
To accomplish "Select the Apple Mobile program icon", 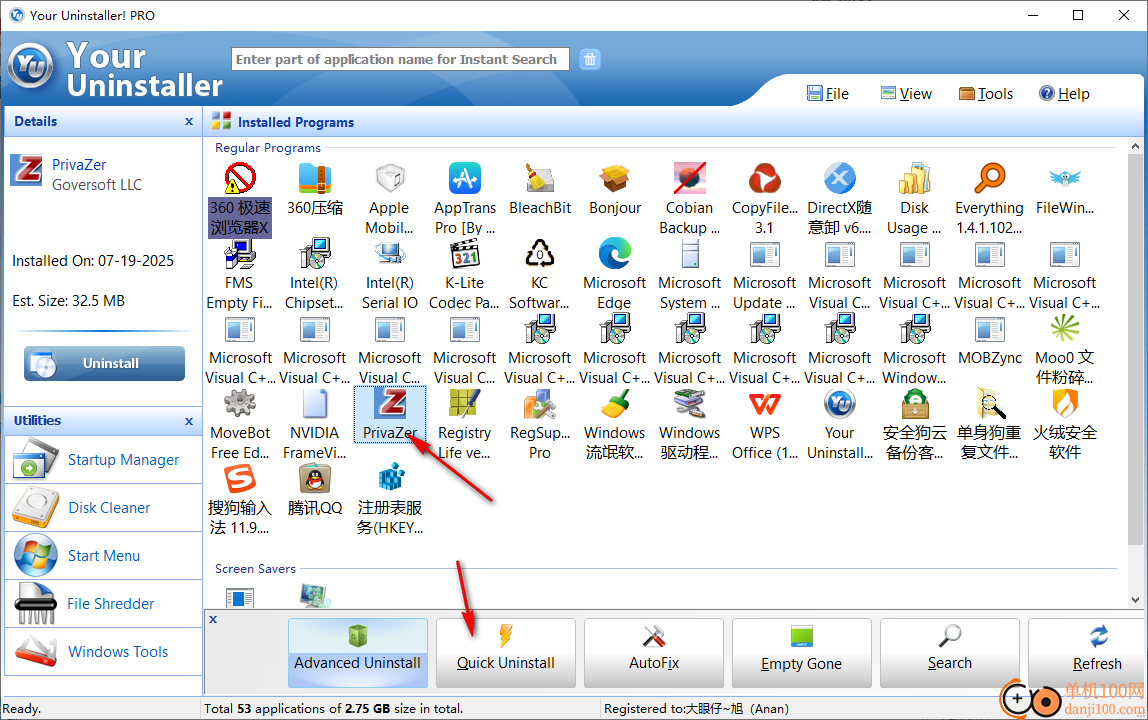I will pyautogui.click(x=390, y=178).
